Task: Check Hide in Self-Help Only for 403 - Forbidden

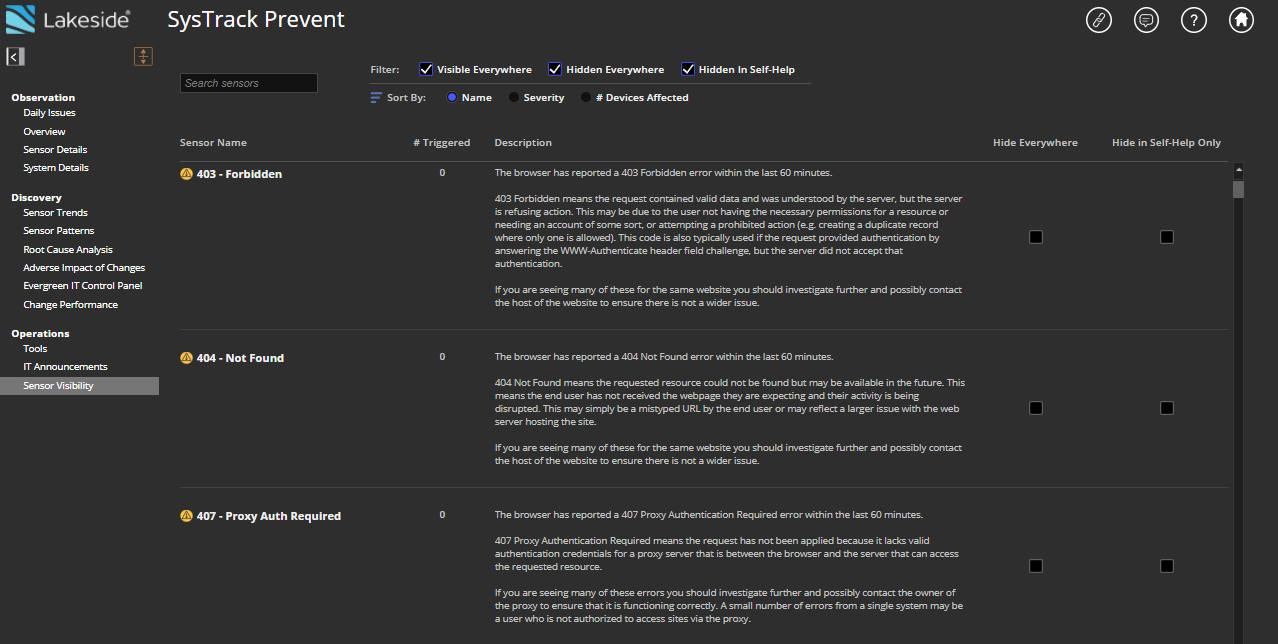Action: [1166, 237]
